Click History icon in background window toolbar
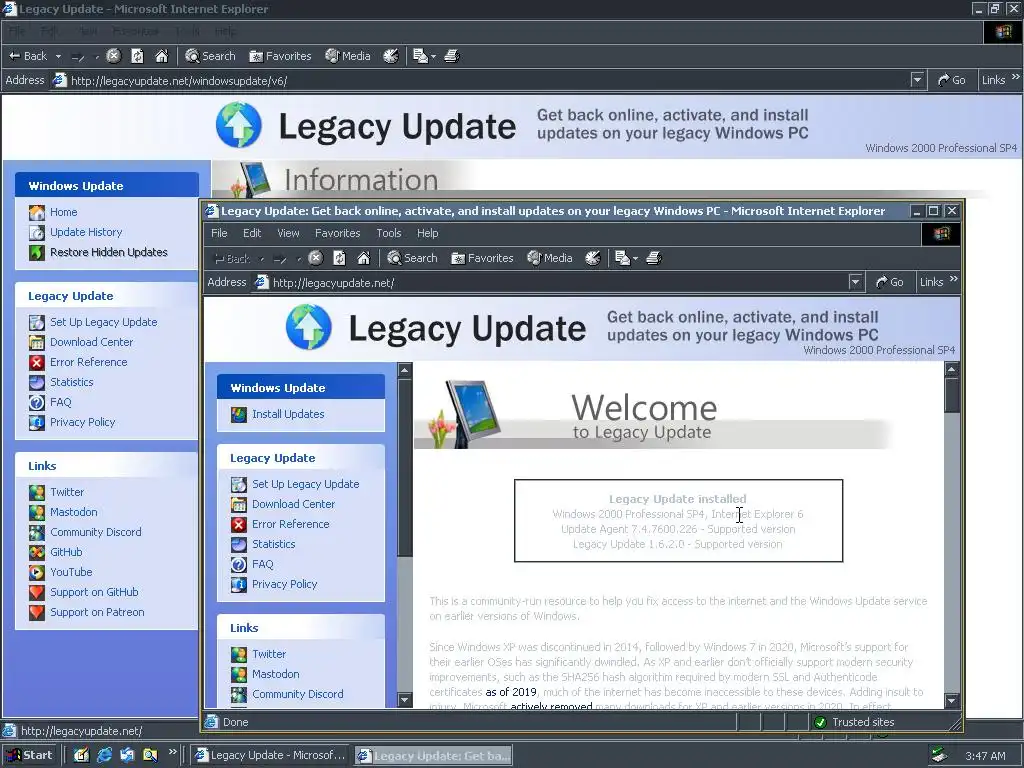This screenshot has width=1024, height=768. tap(391, 56)
